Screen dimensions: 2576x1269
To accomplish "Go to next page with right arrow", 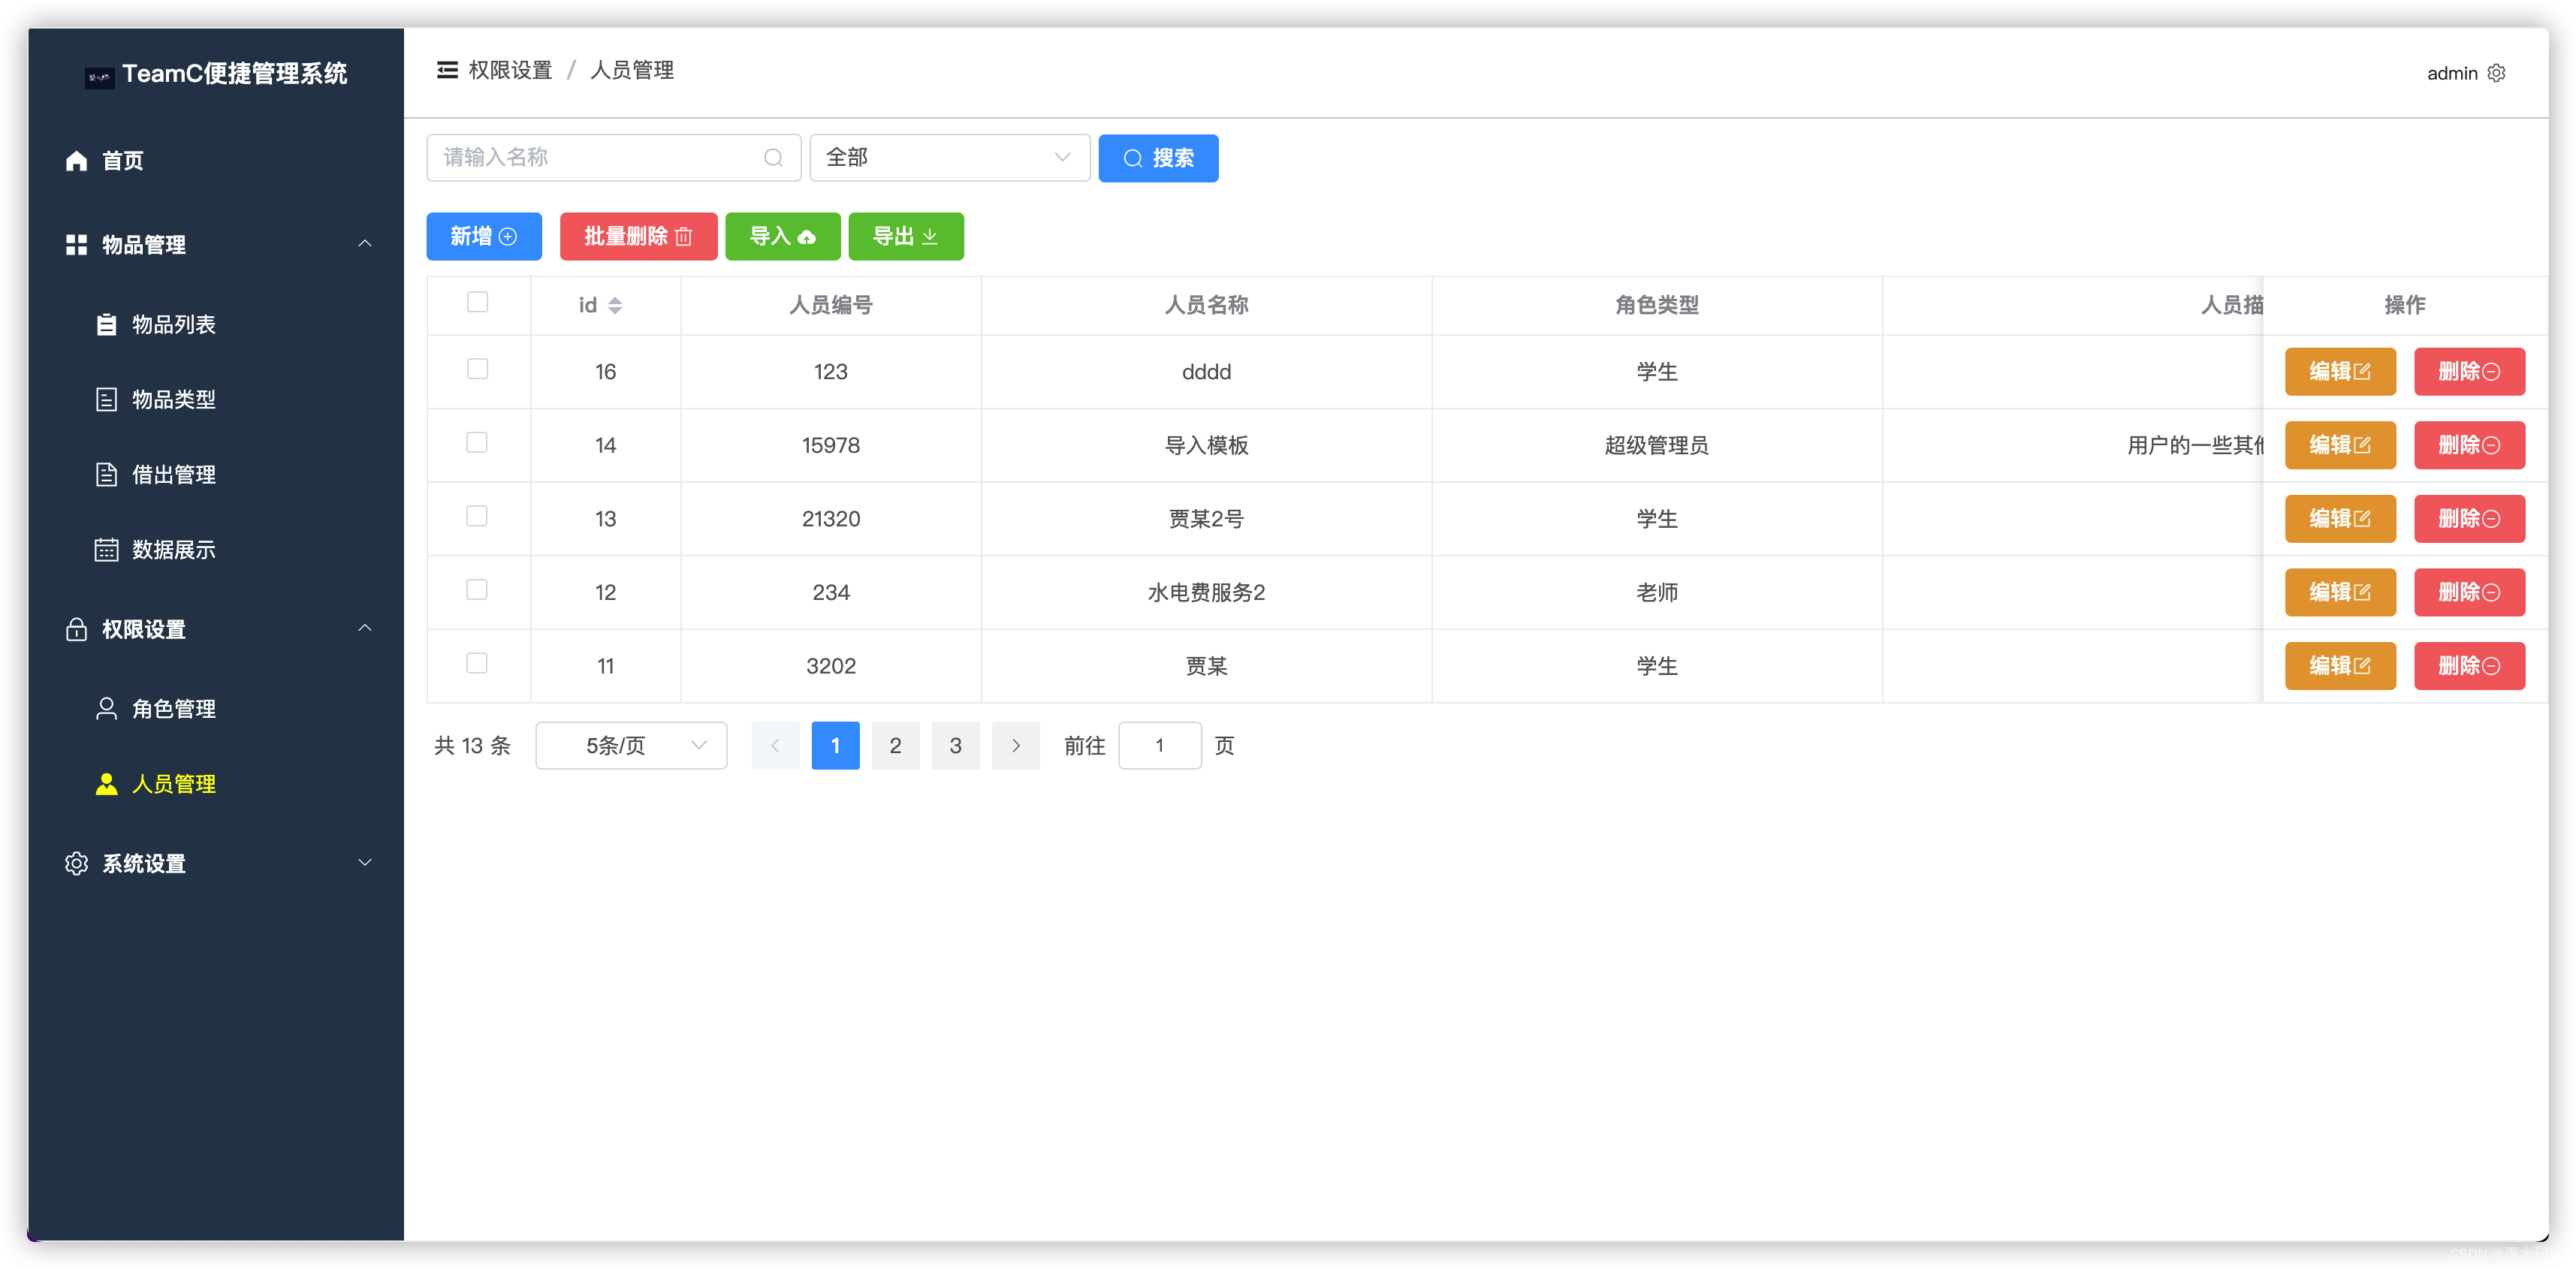I will pos(1016,746).
